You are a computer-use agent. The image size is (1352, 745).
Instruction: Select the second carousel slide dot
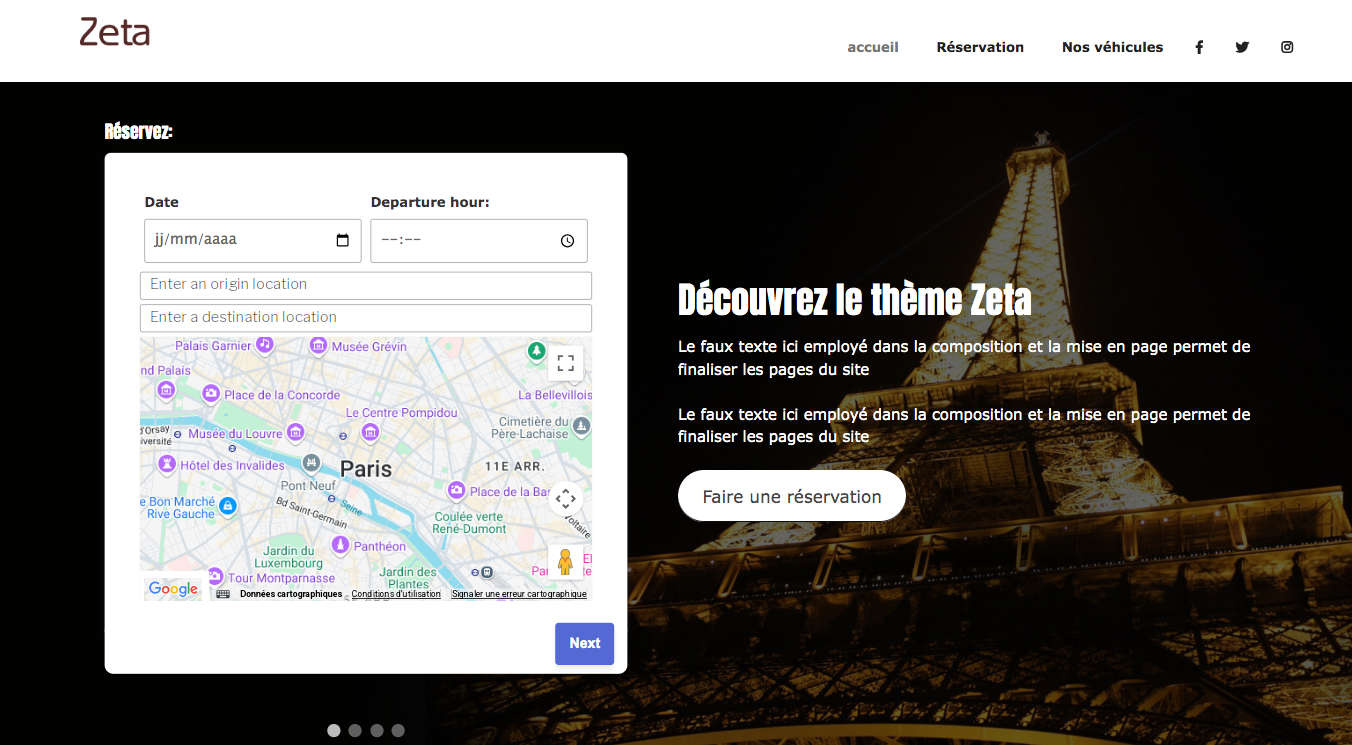pos(355,731)
